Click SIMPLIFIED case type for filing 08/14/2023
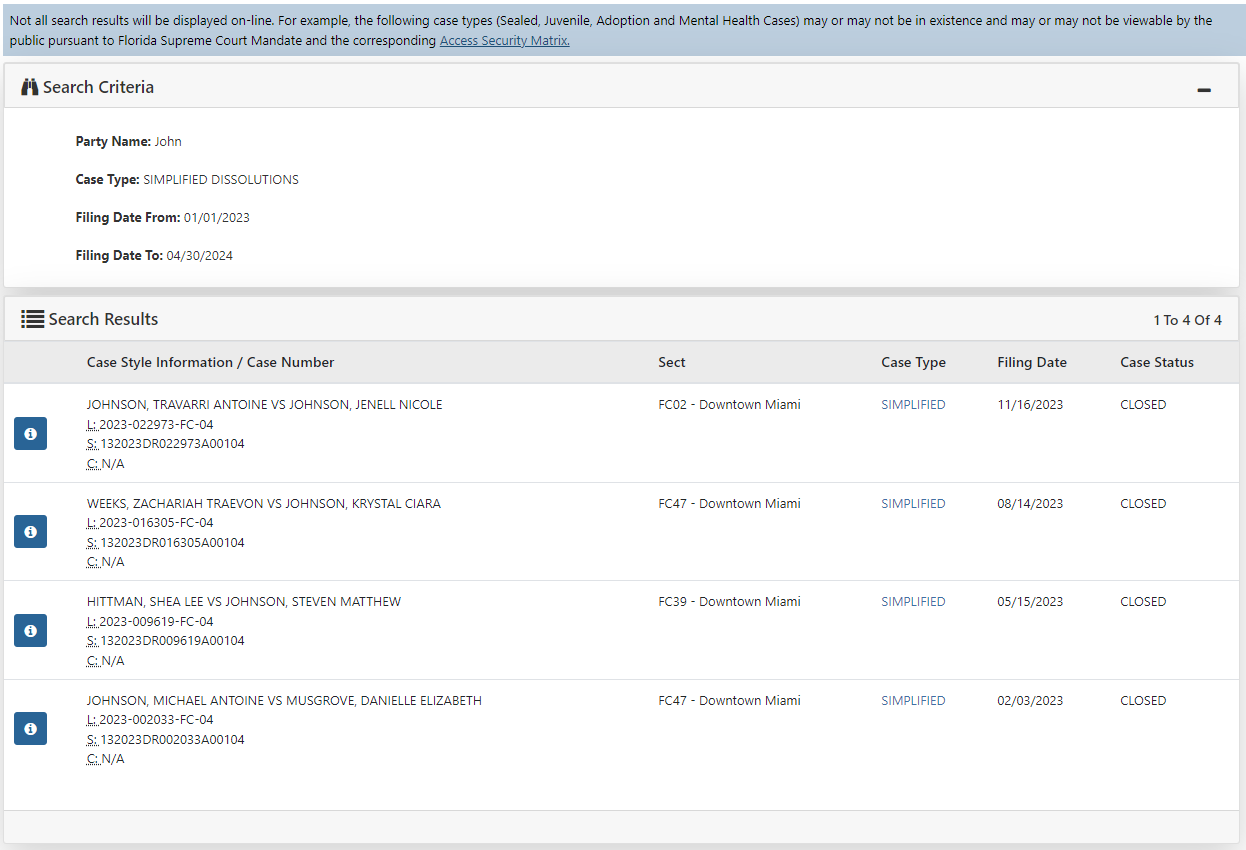 pyautogui.click(x=913, y=504)
